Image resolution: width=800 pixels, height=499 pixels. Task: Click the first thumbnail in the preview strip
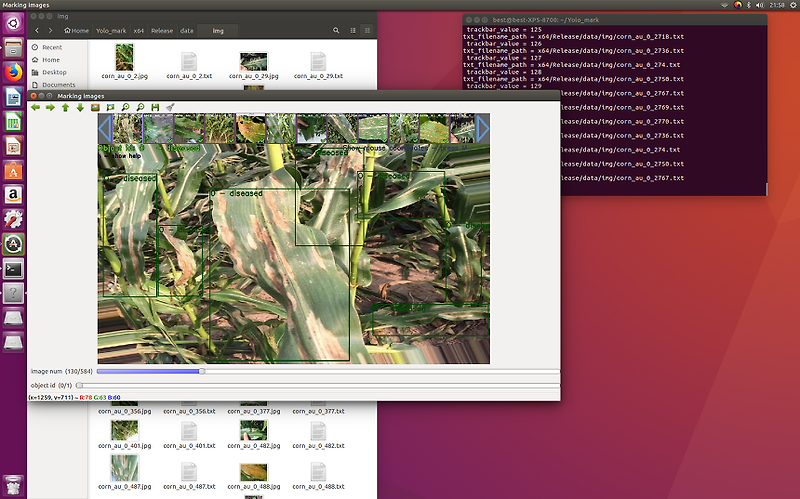[127, 129]
